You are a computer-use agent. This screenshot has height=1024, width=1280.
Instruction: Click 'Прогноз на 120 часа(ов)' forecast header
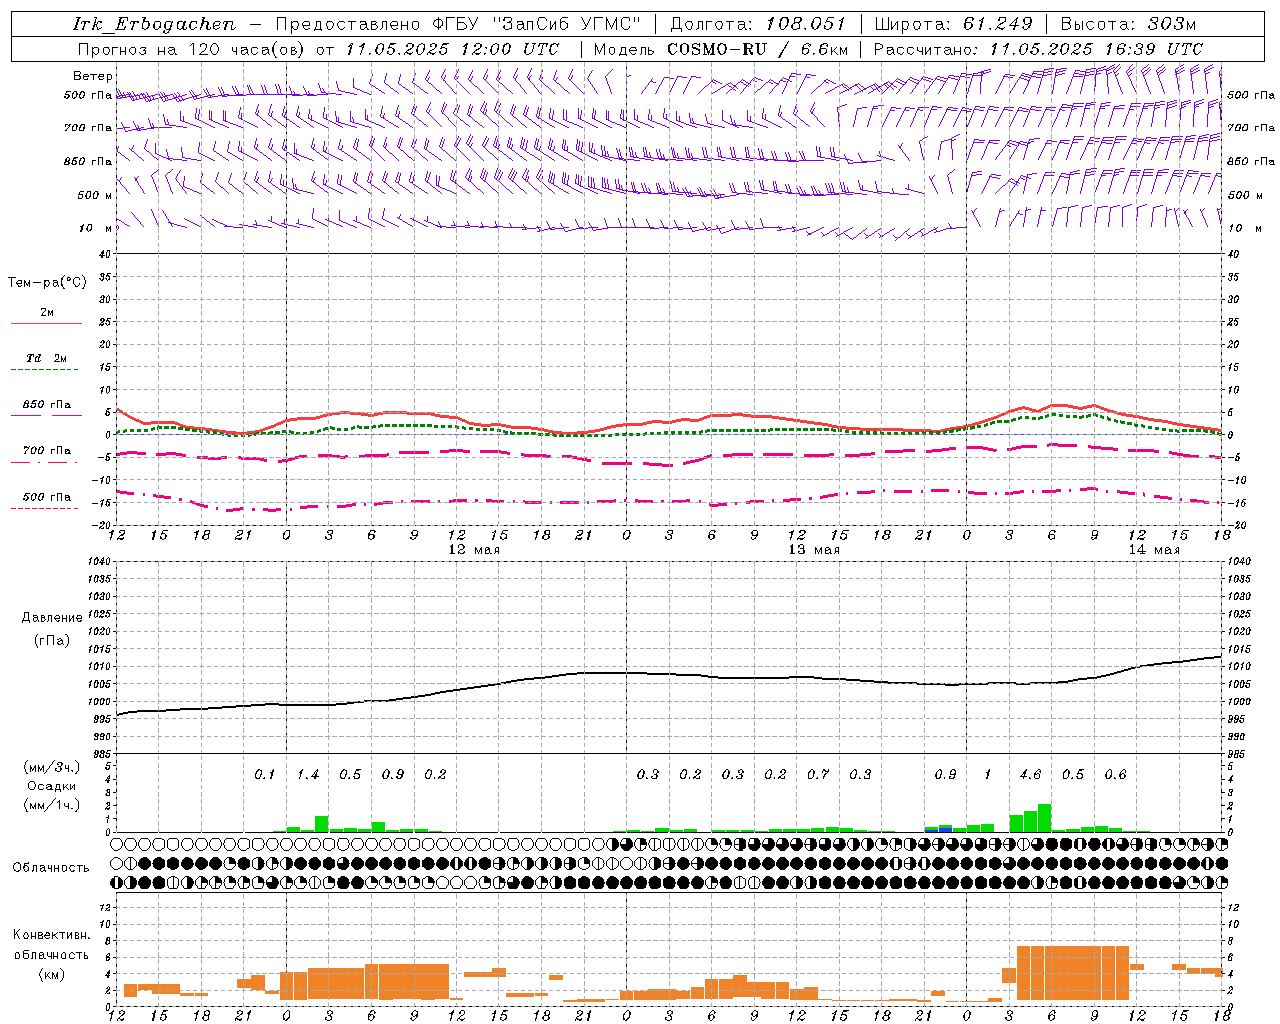click(191, 49)
